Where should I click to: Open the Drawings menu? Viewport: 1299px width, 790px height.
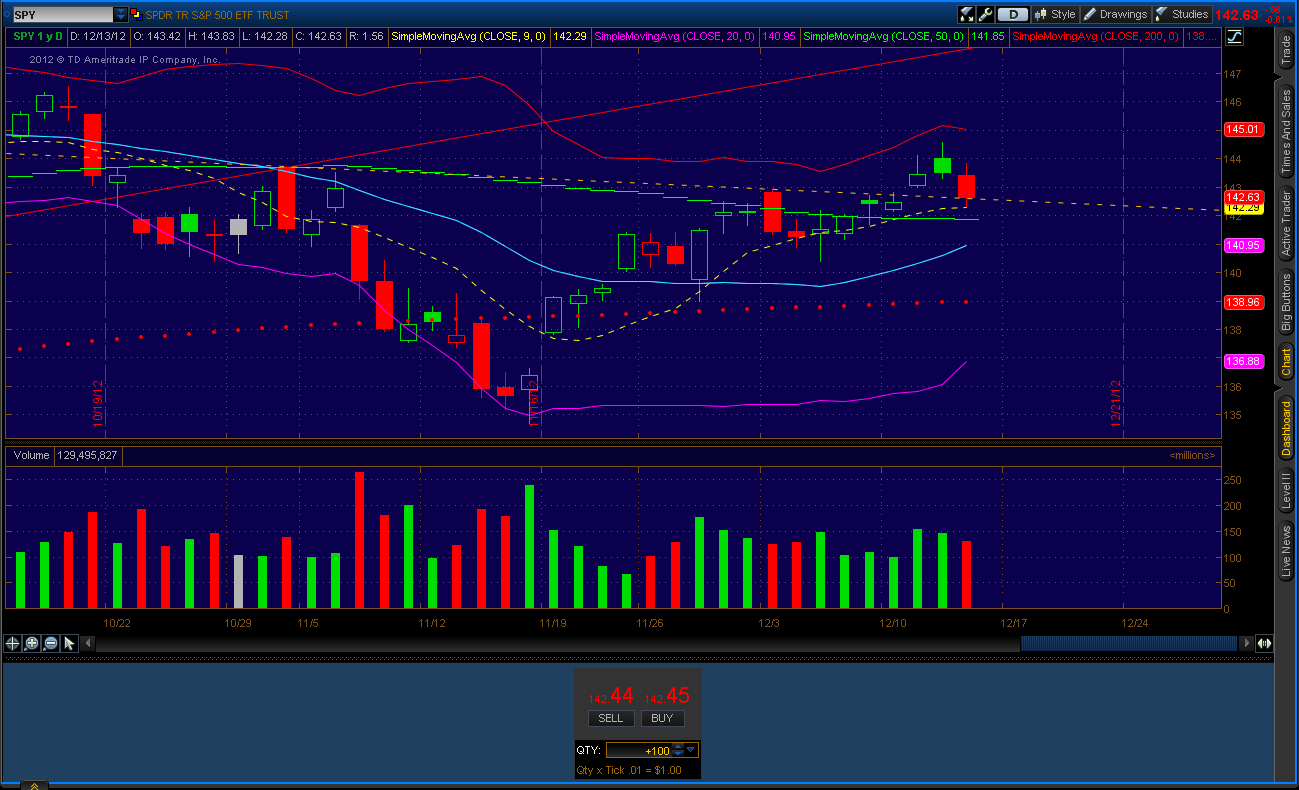(1116, 13)
